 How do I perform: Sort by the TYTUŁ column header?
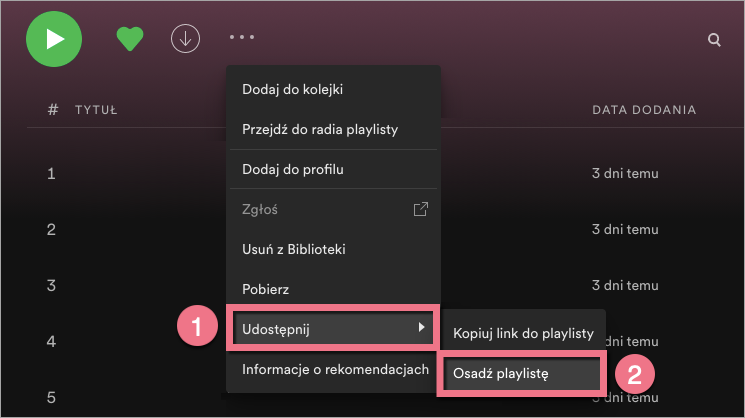(97, 110)
